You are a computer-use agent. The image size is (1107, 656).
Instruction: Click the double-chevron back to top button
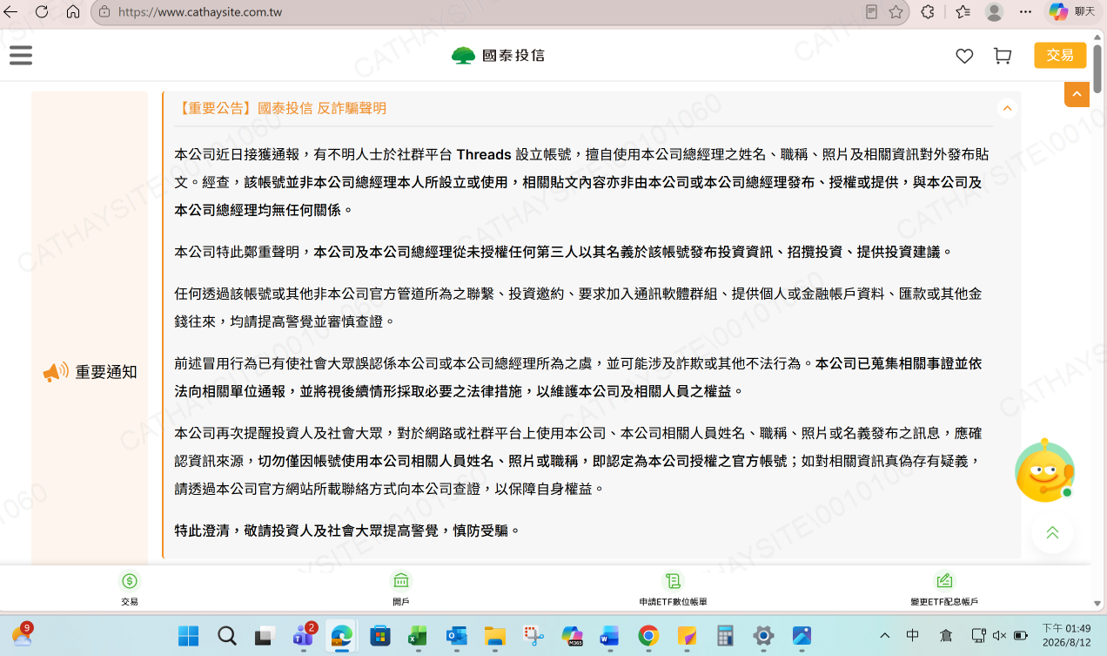(1052, 532)
